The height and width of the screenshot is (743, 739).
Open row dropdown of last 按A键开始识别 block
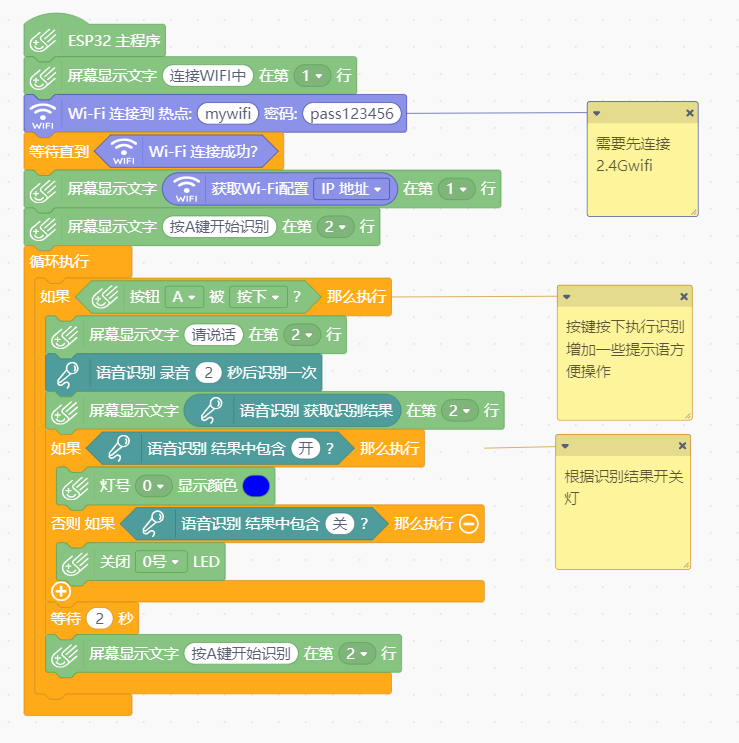[x=357, y=654]
